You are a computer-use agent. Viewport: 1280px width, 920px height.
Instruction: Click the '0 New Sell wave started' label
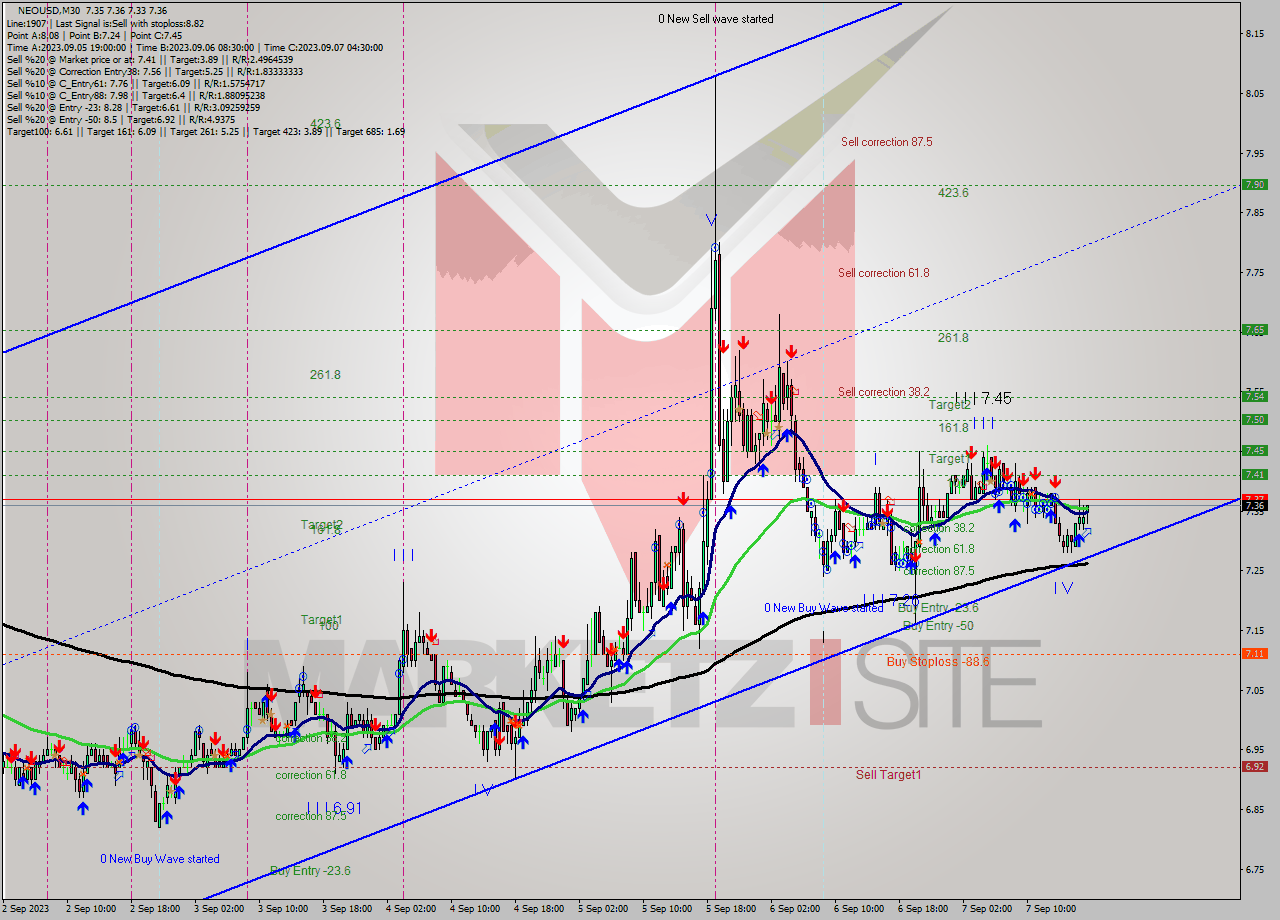(x=715, y=19)
